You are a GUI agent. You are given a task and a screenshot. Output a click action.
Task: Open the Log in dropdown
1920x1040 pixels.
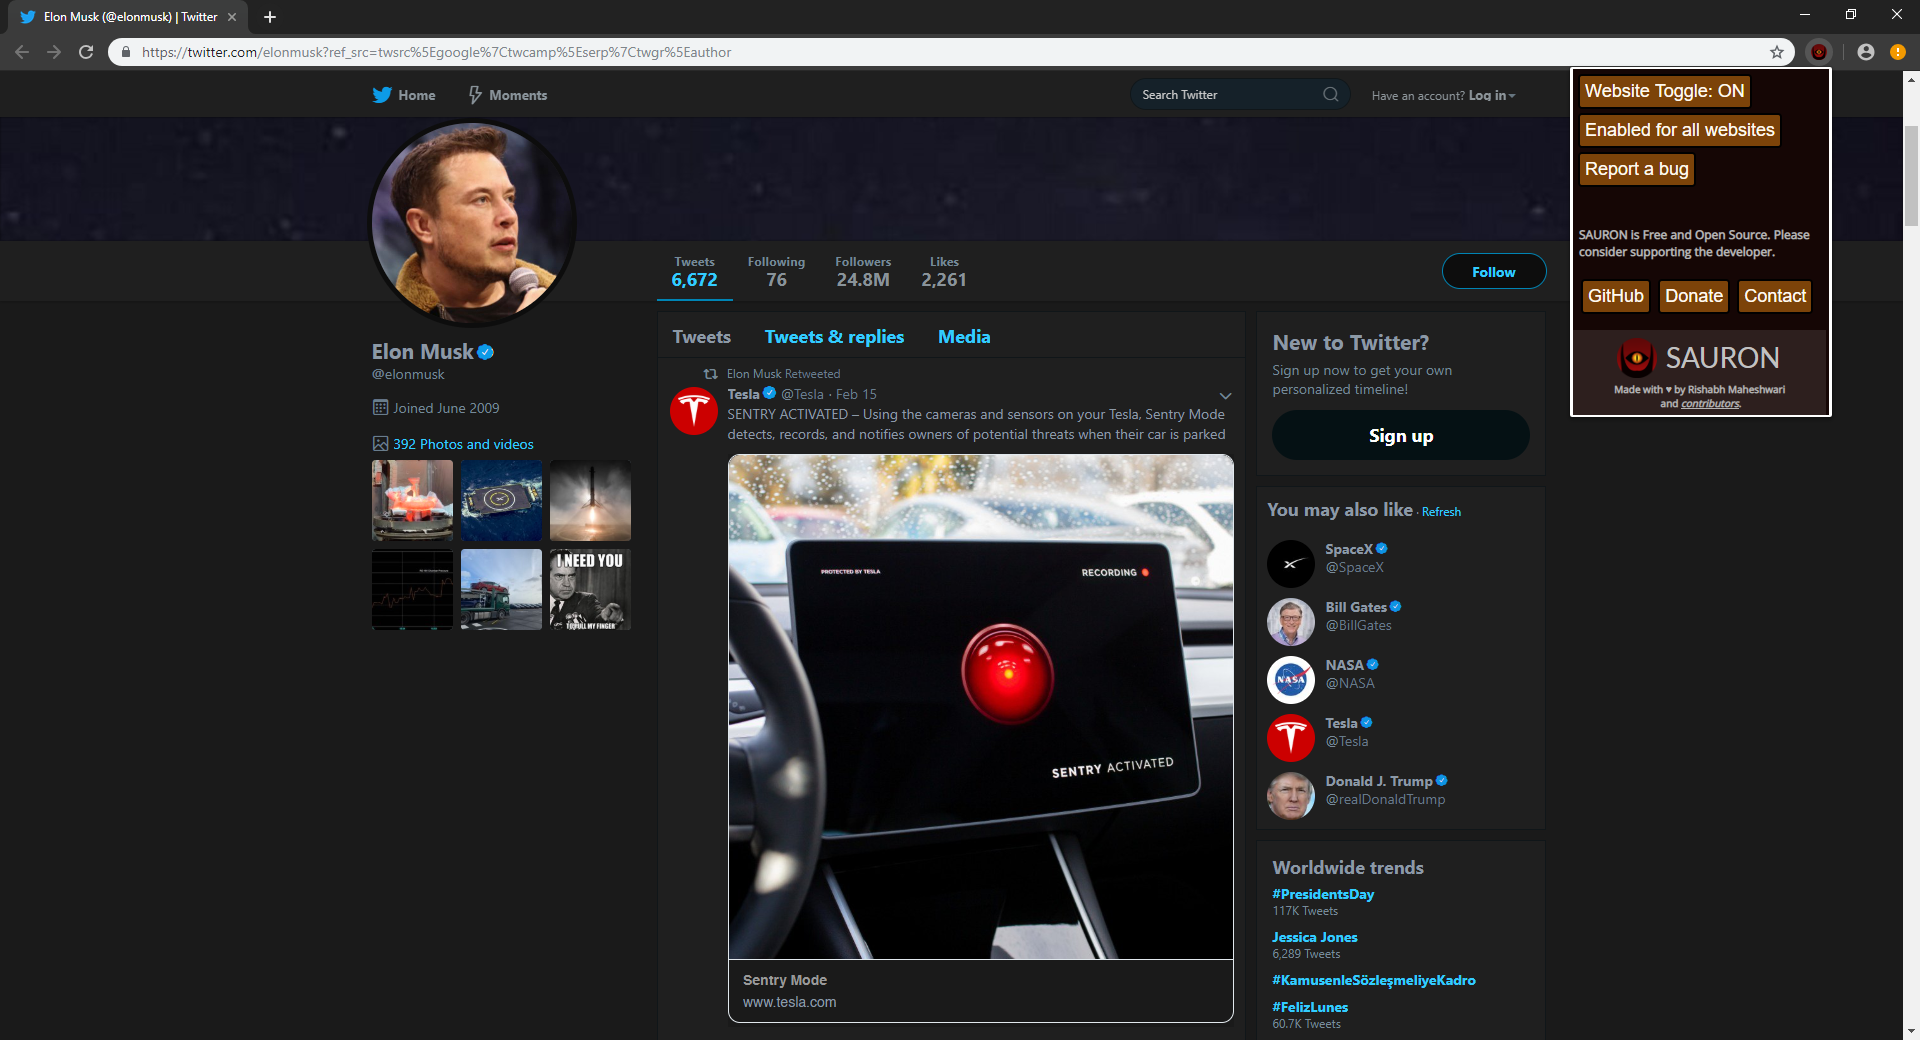[x=1491, y=95]
